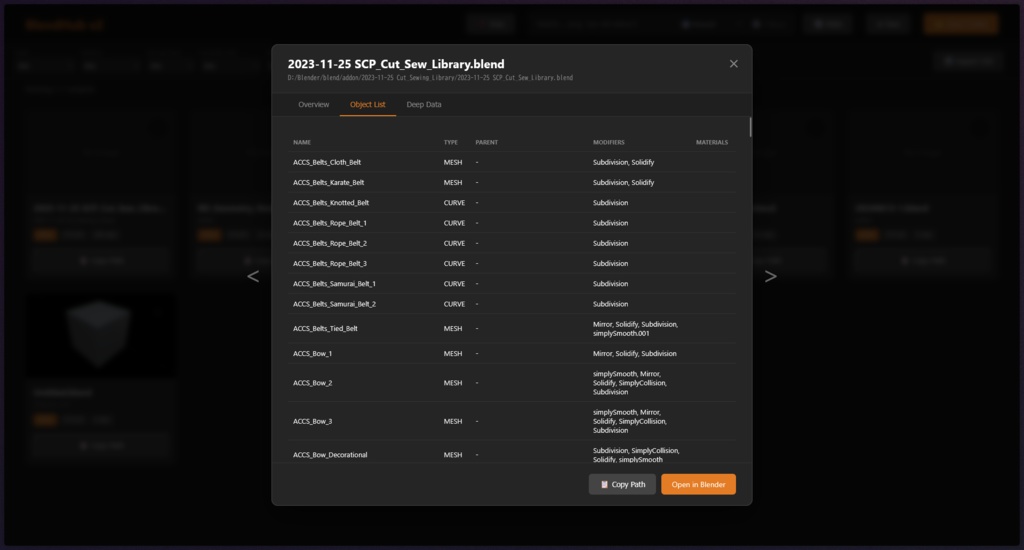This screenshot has height=550, width=1024.
Task: Select the ACCS_Belts_Tied_Belt row
Action: [513, 329]
